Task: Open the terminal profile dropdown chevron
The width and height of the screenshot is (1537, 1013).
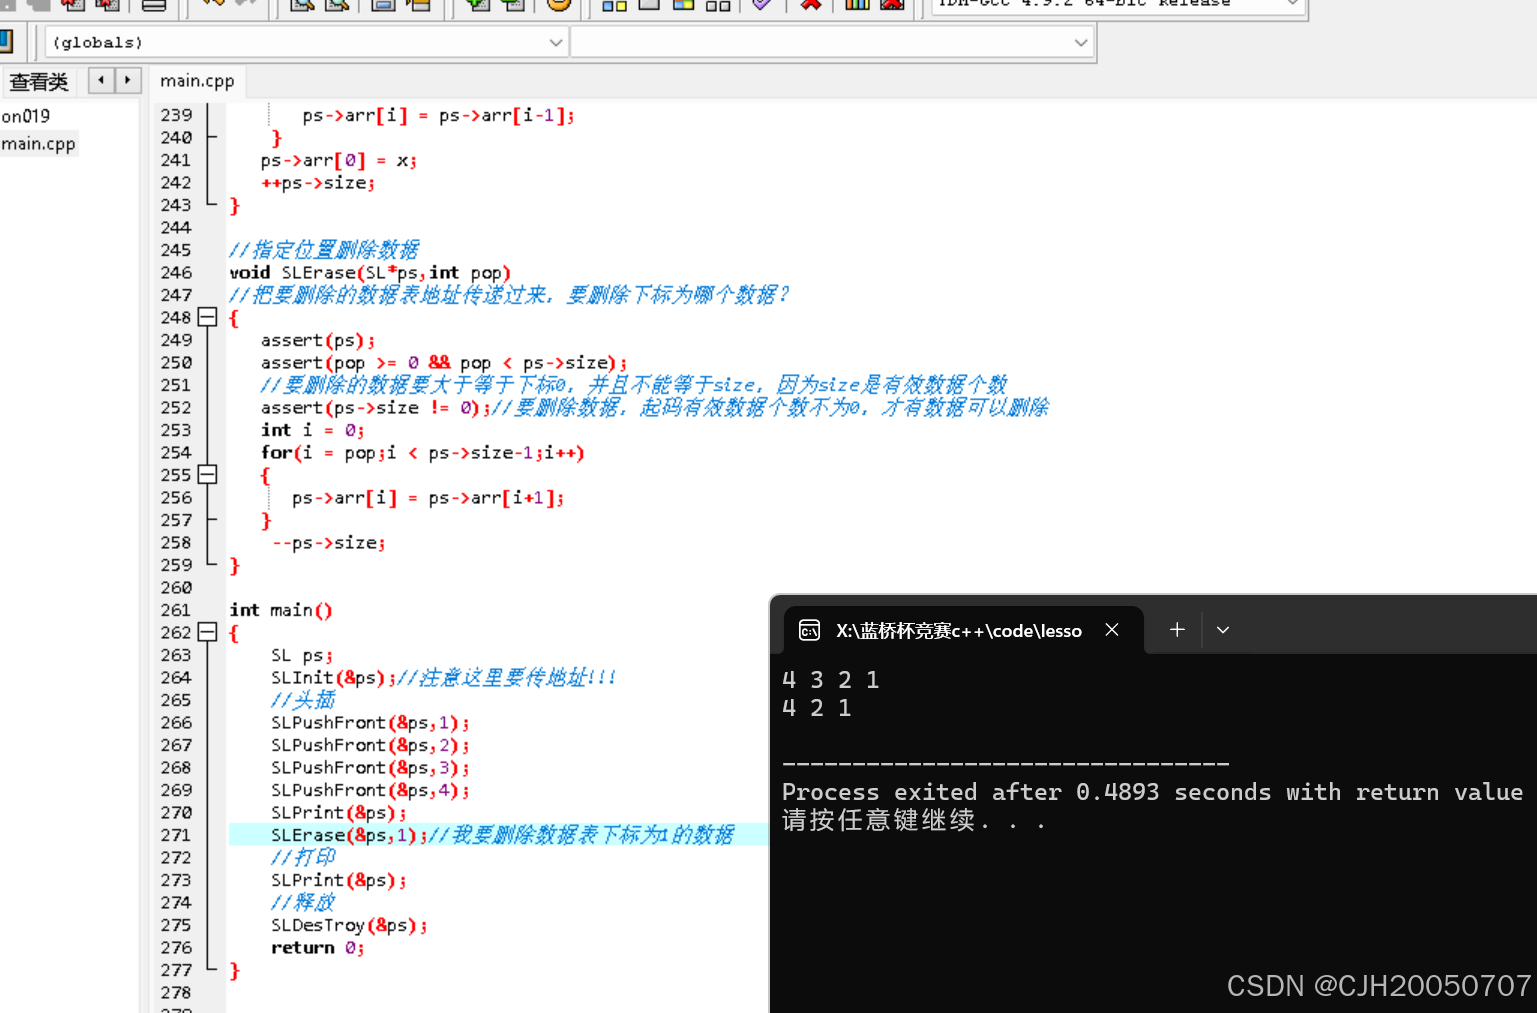Action: coord(1223,630)
